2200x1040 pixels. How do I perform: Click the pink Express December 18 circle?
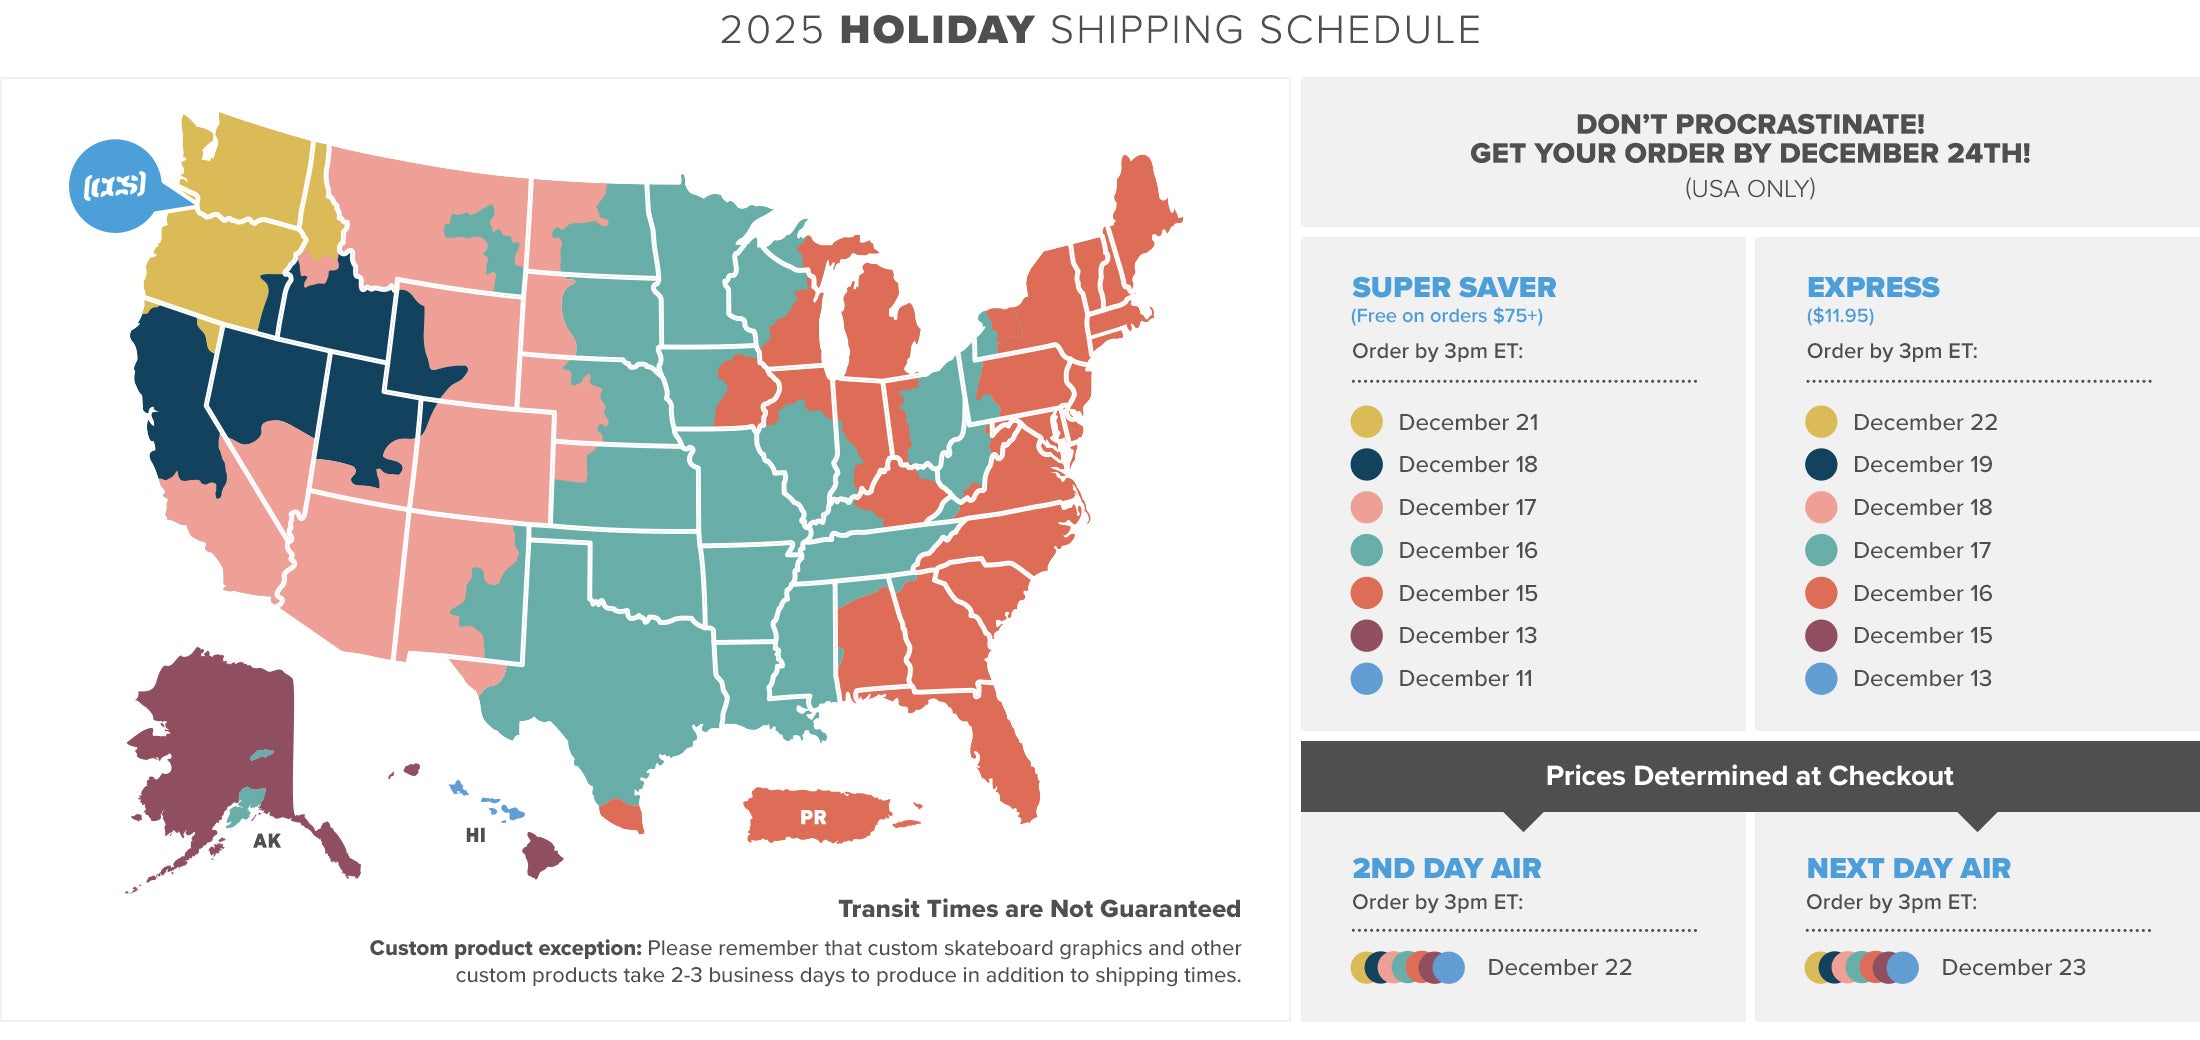[1821, 507]
